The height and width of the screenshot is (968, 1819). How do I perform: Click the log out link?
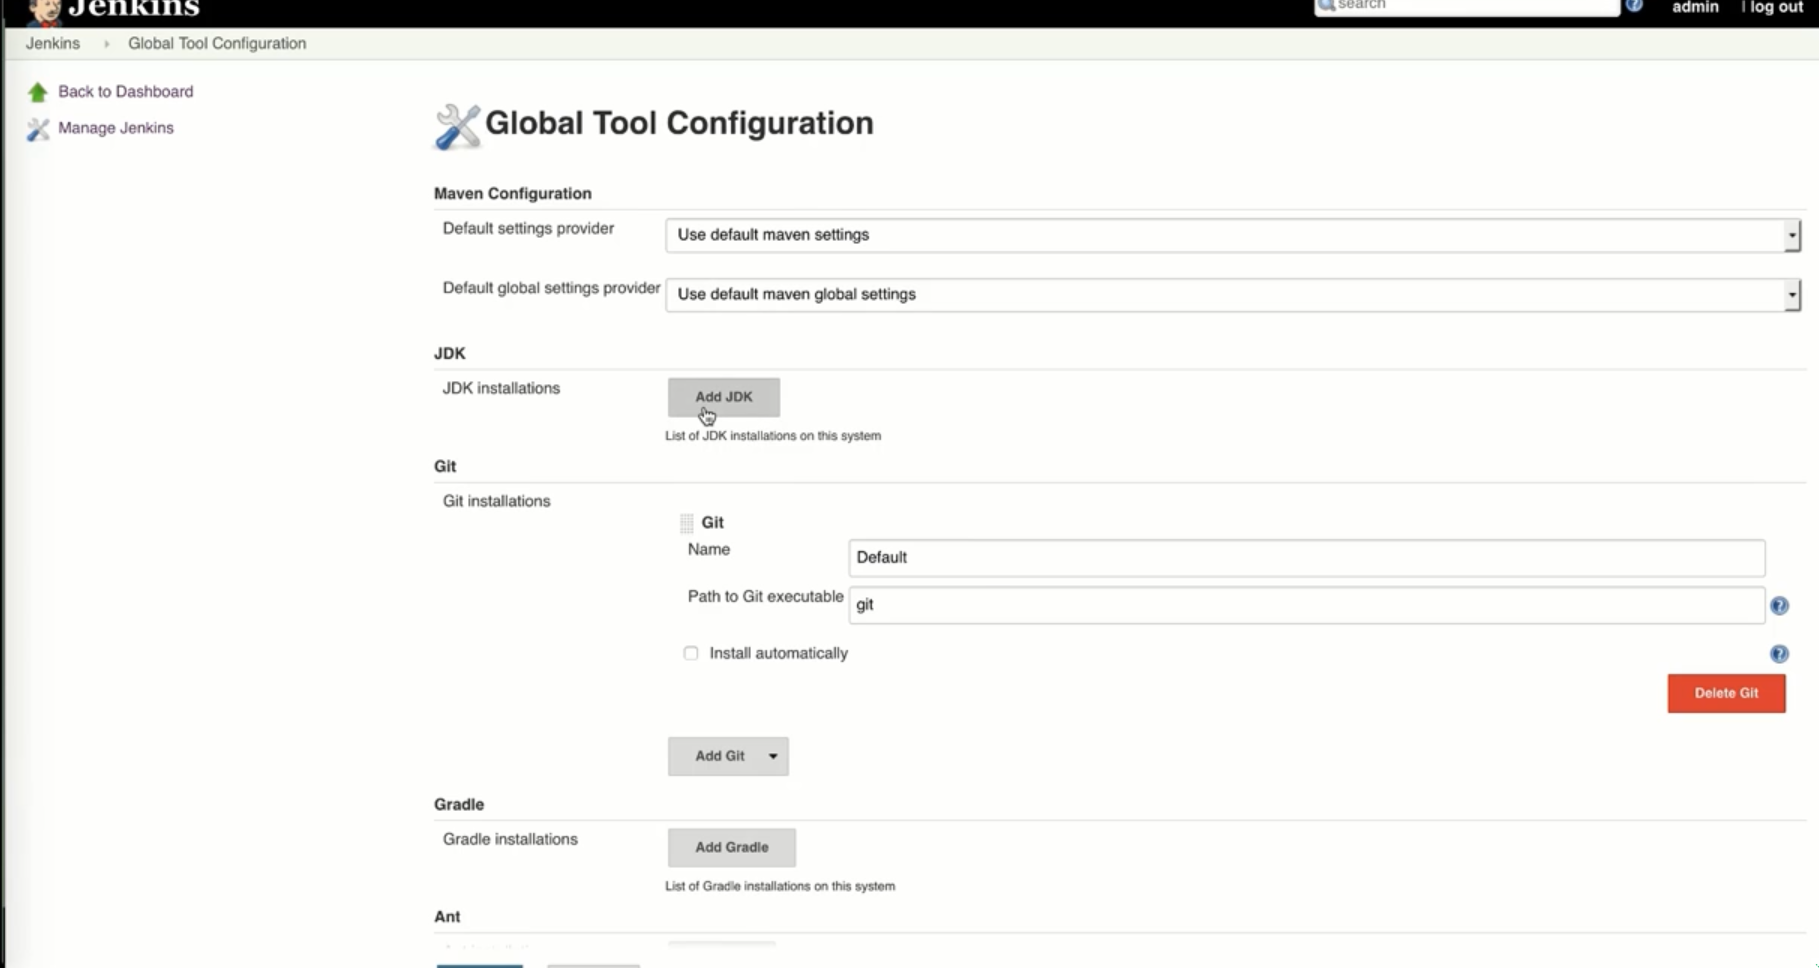pos(1776,7)
